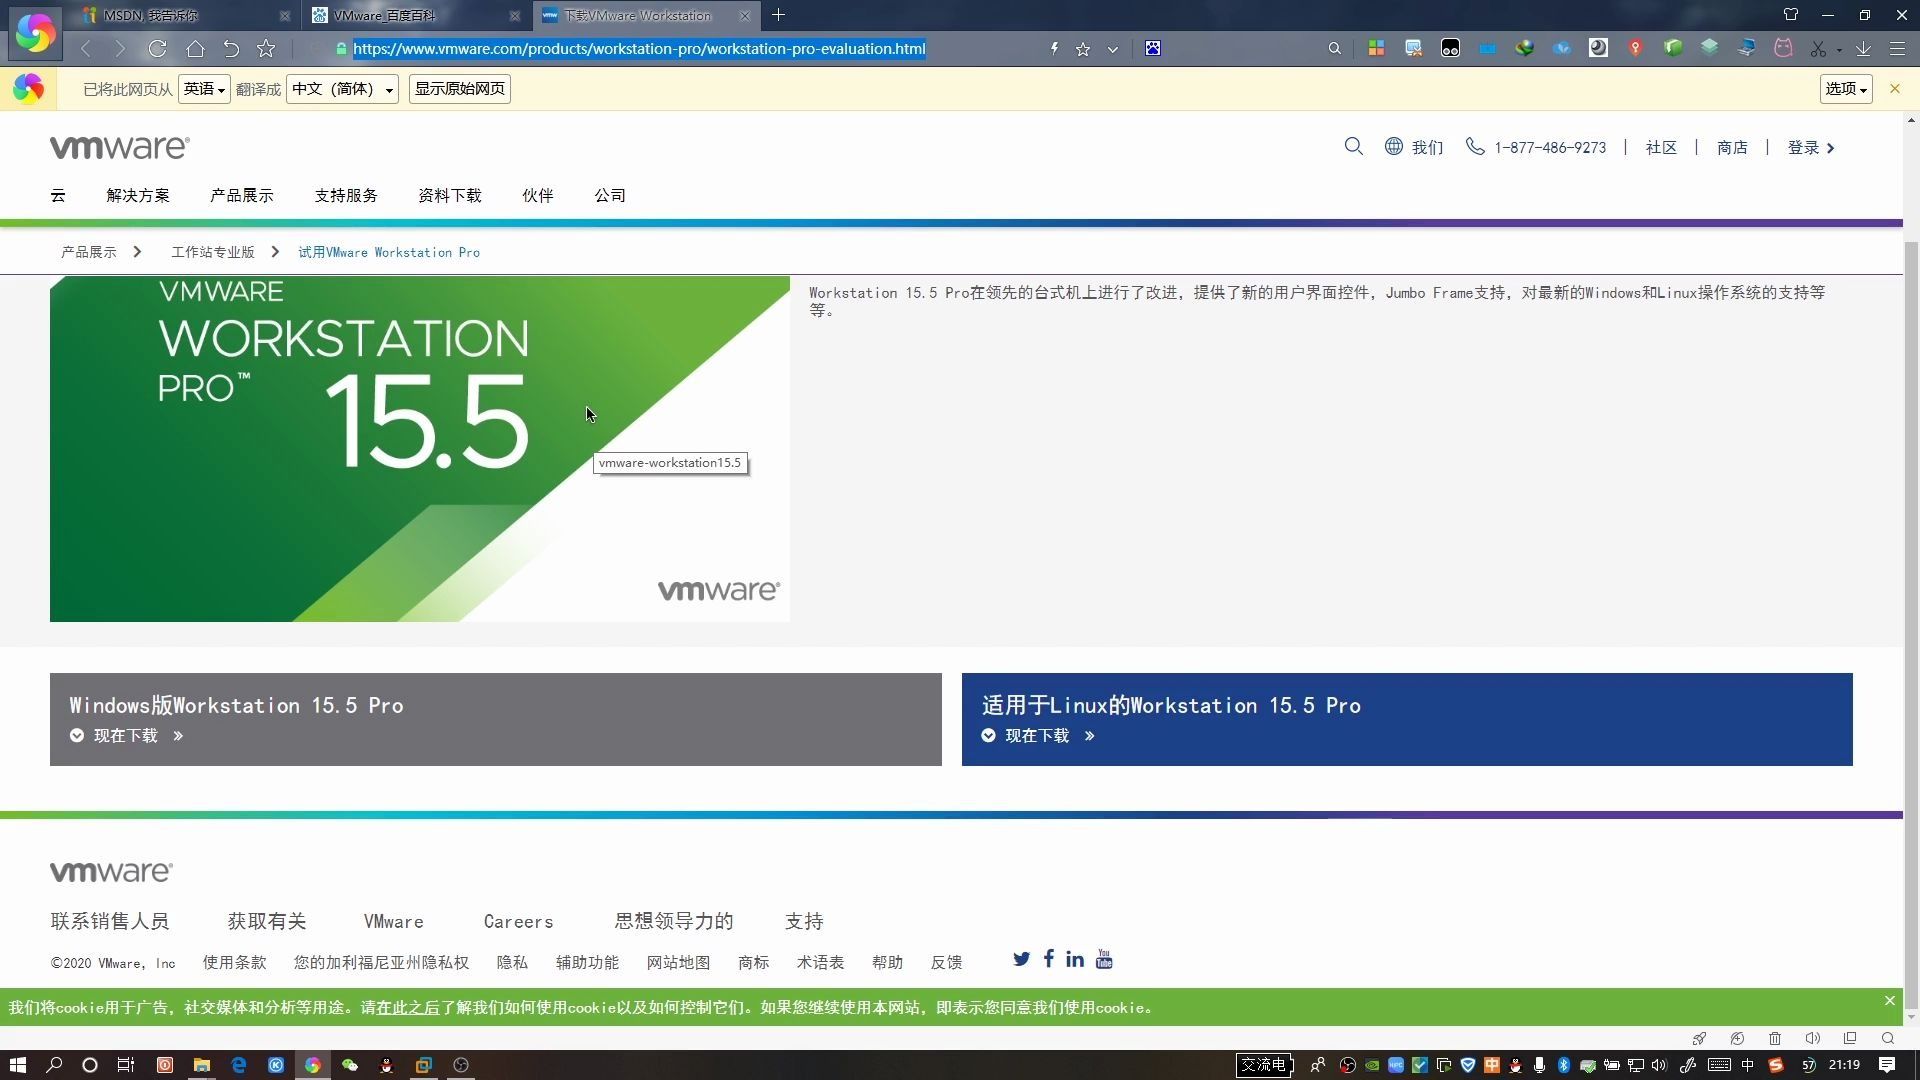Click the VMware site search magnifier
The width and height of the screenshot is (1920, 1080).
click(x=1354, y=147)
